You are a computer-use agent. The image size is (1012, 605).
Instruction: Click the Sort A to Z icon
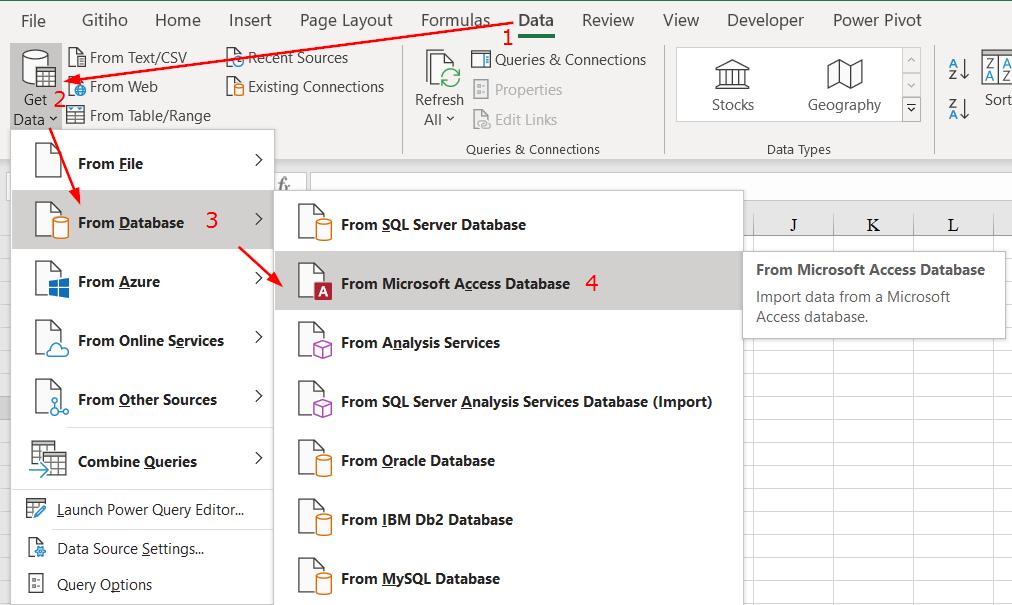click(x=958, y=69)
